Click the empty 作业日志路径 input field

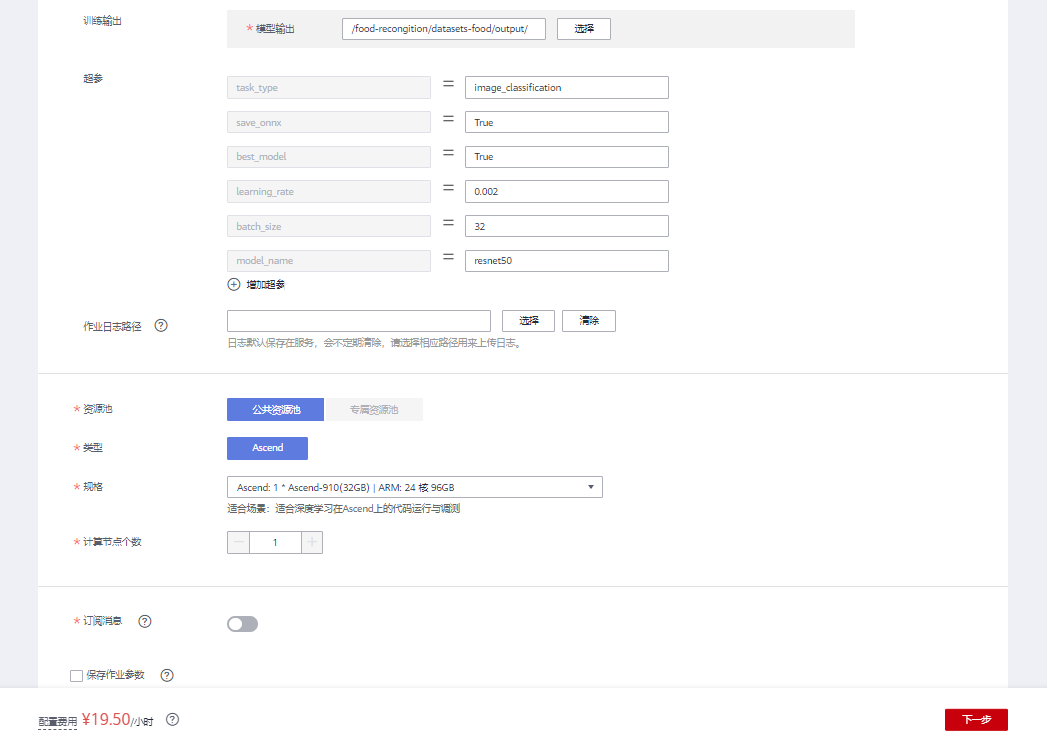point(358,321)
